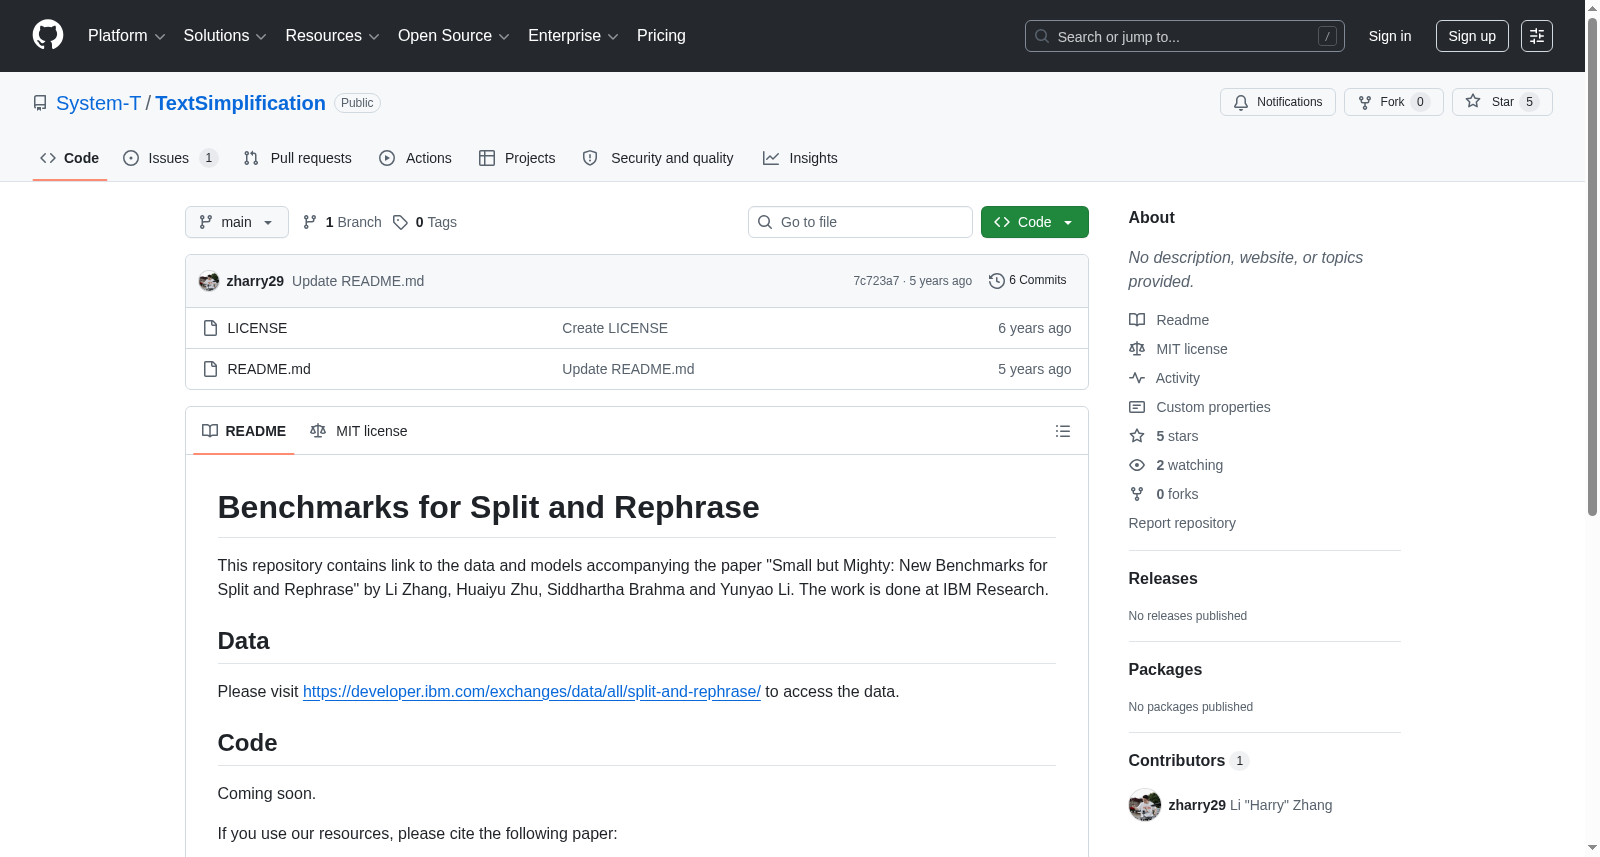Click the branch icon next to 1 Branch

click(x=310, y=222)
